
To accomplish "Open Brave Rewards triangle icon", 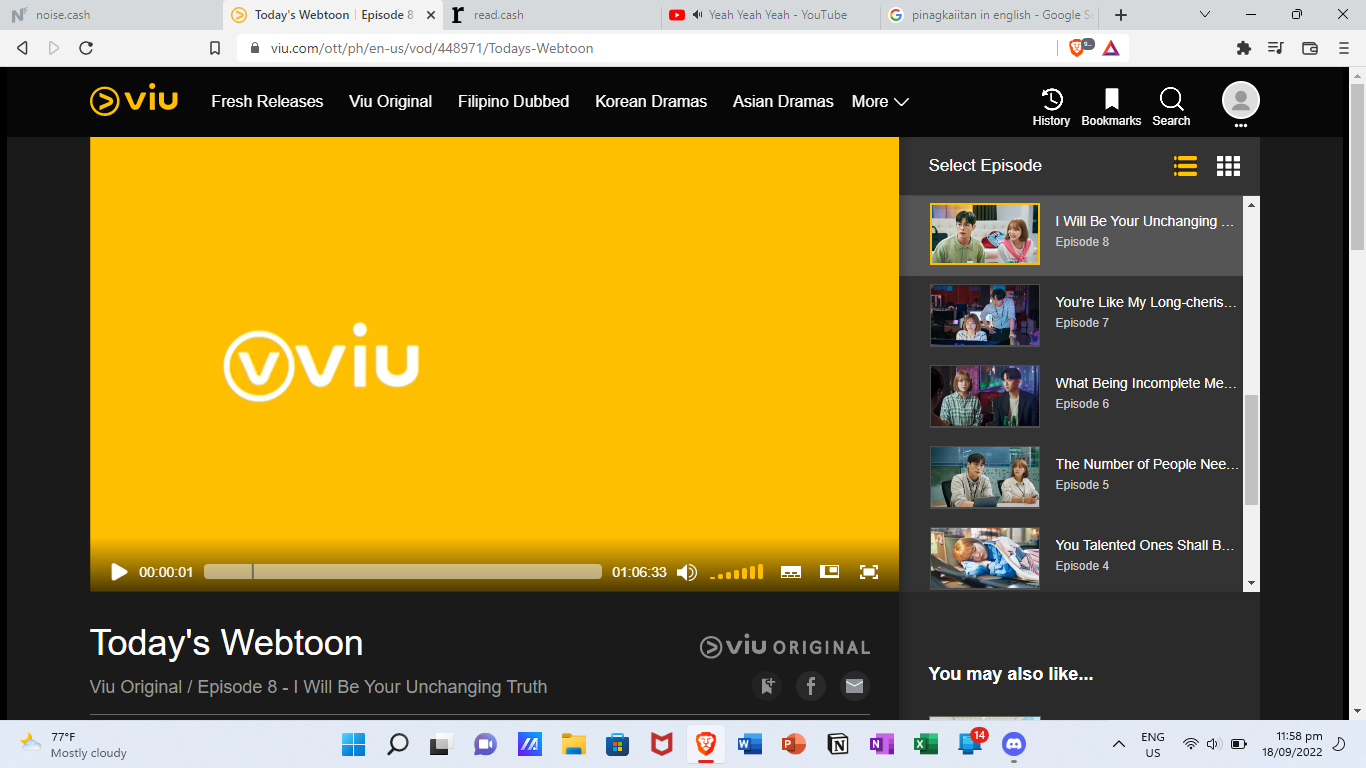I will coord(1111,48).
